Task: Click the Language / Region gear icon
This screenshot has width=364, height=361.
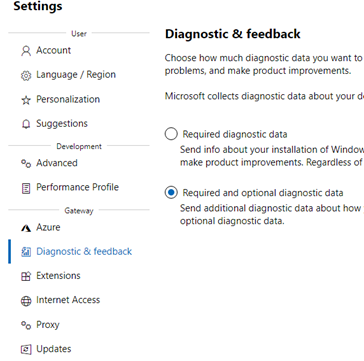Action: pos(26,75)
